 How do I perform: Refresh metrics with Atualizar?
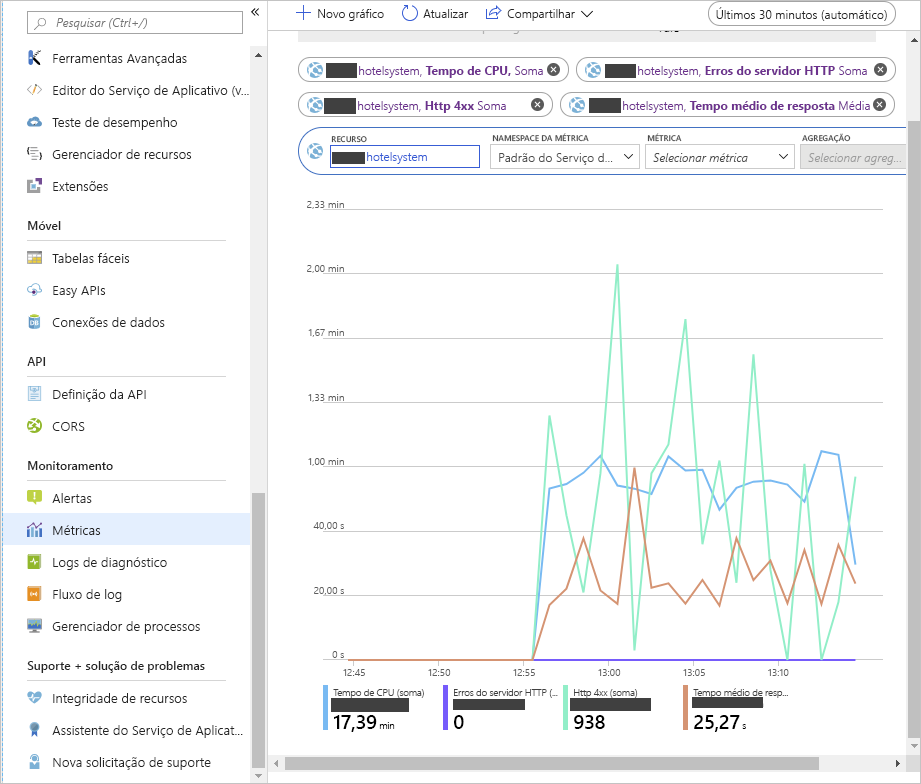[x=435, y=14]
